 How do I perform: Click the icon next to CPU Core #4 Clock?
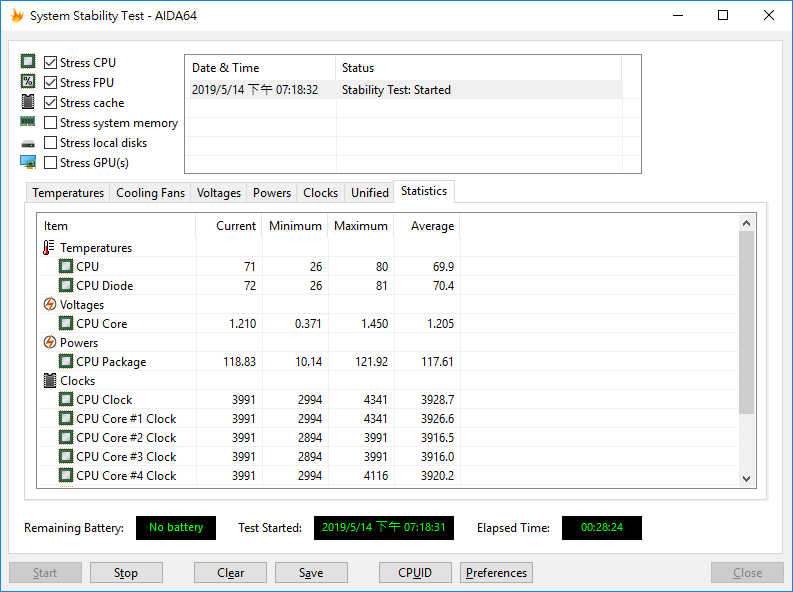66,475
